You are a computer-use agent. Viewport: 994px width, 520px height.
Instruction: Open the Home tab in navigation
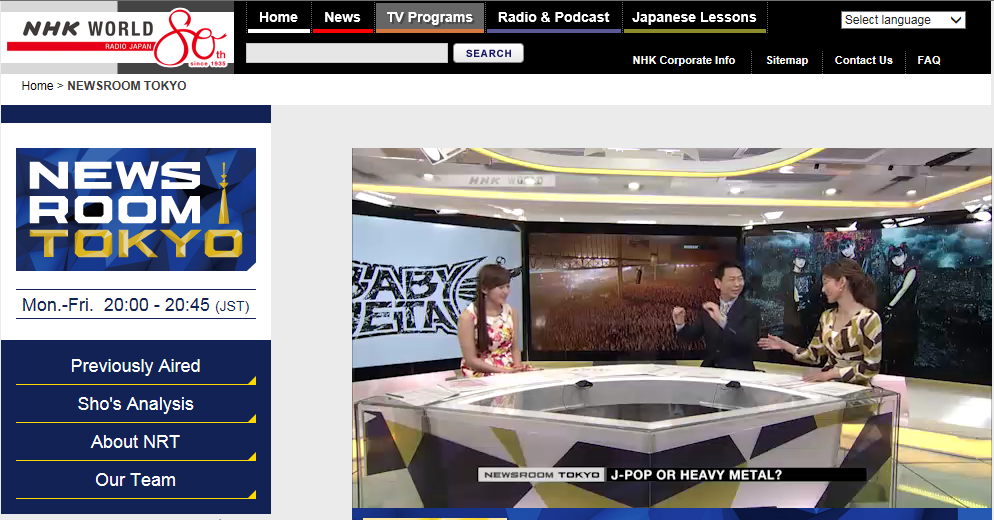[278, 18]
